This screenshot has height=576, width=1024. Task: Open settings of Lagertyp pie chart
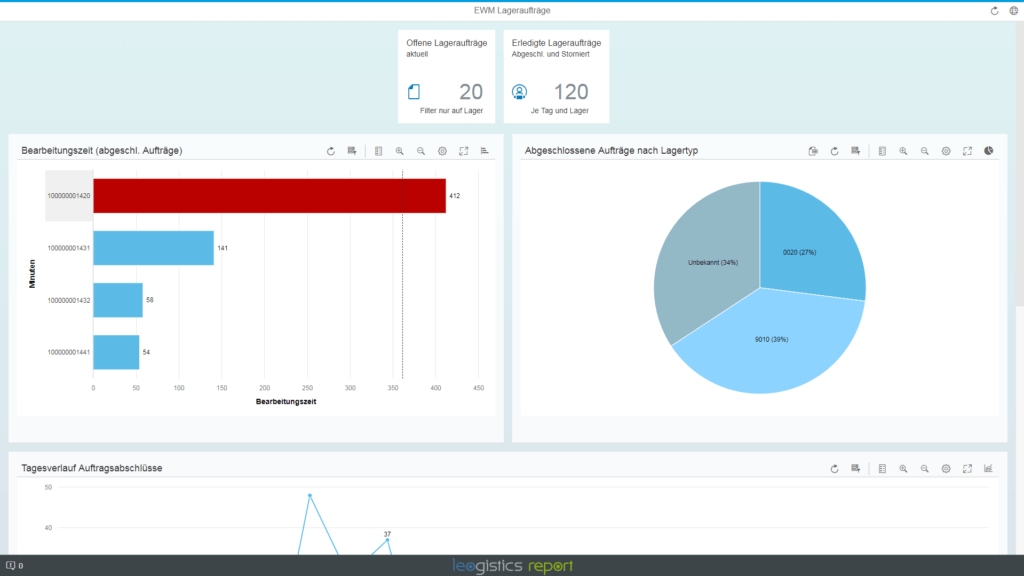coord(946,151)
